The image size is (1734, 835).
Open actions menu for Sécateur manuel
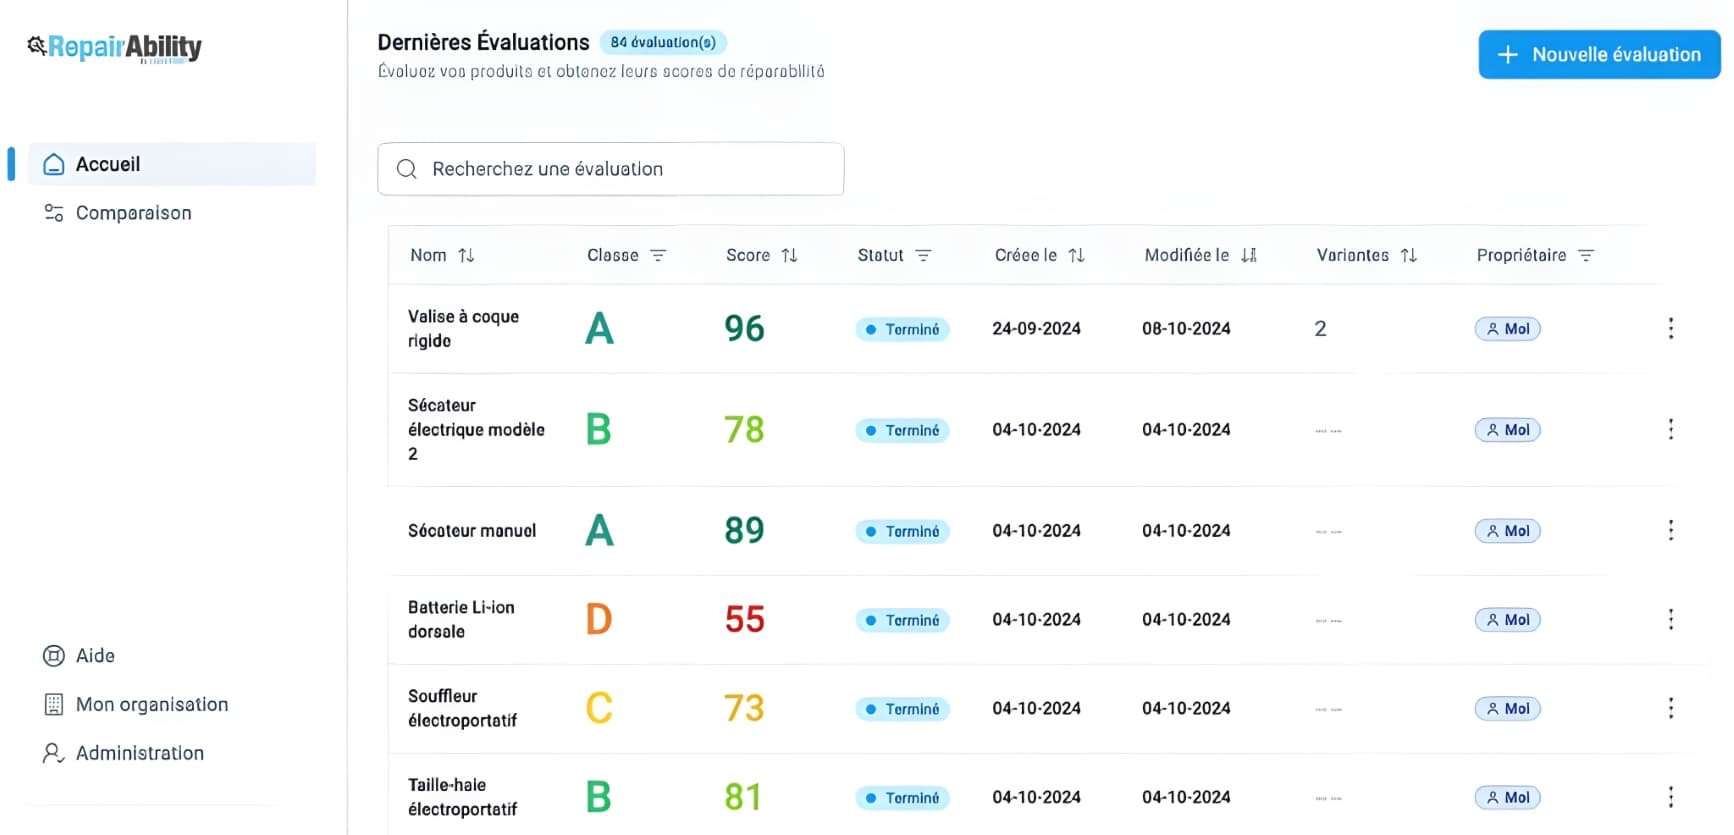(x=1670, y=530)
